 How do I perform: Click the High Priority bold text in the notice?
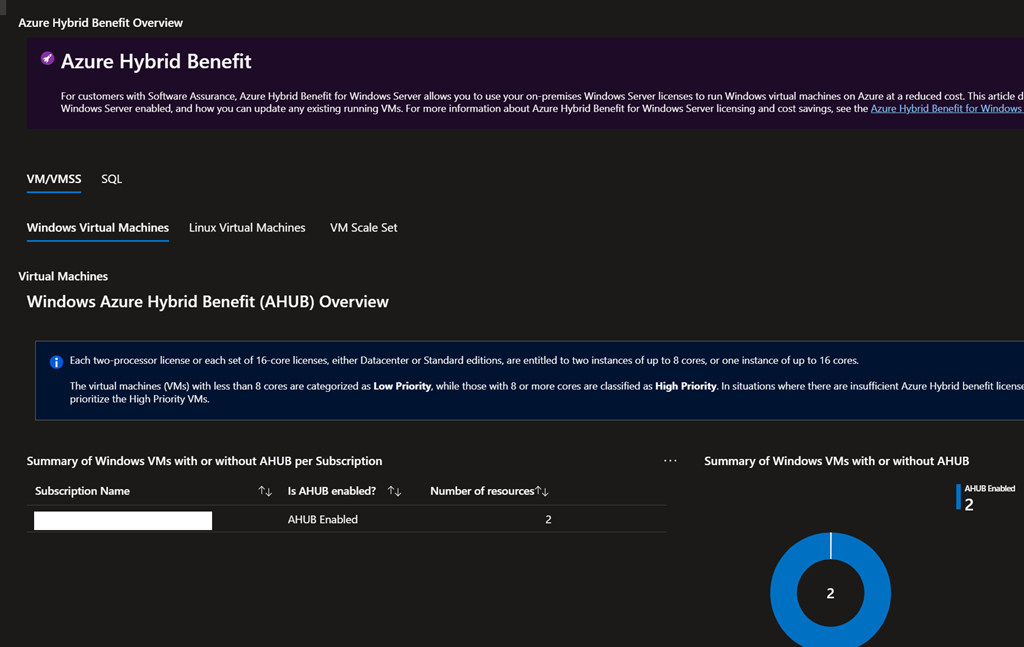(686, 386)
